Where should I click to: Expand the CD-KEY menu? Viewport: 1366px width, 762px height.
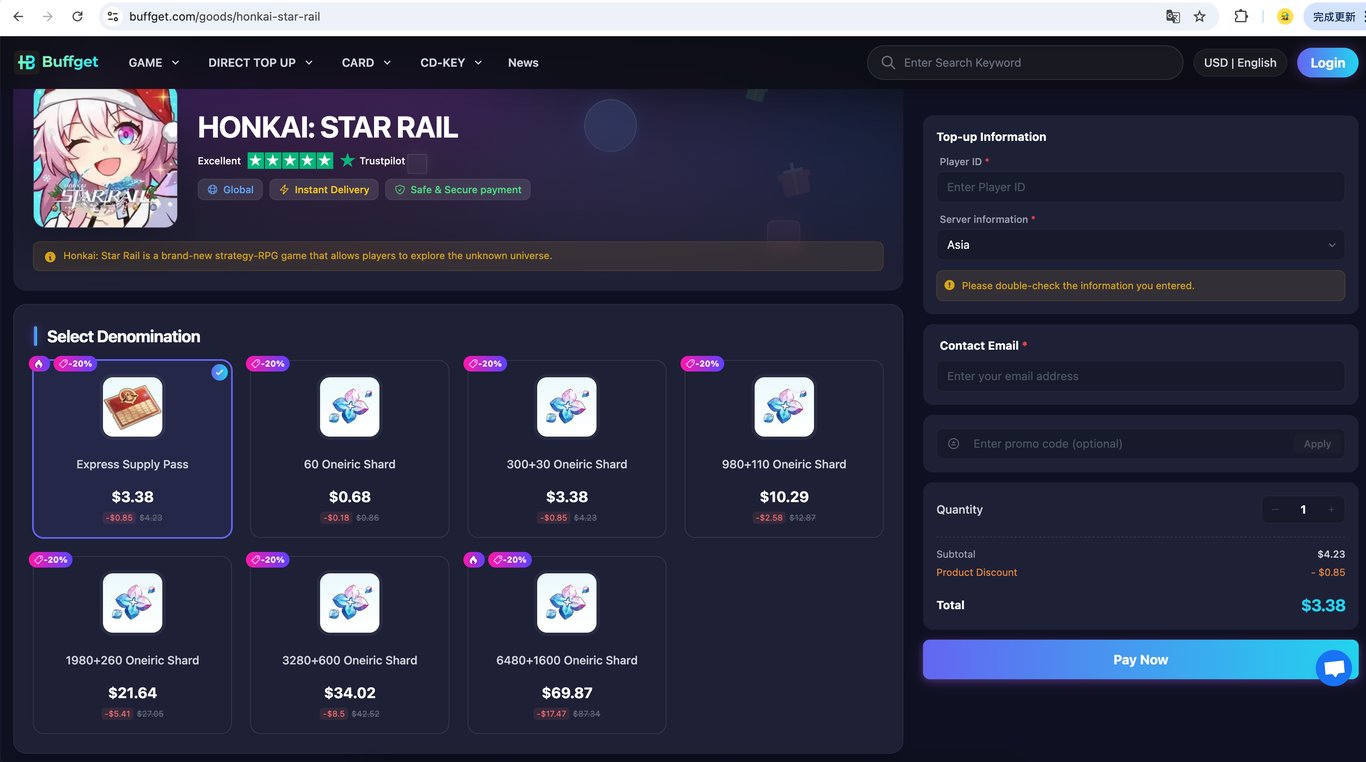click(x=451, y=62)
